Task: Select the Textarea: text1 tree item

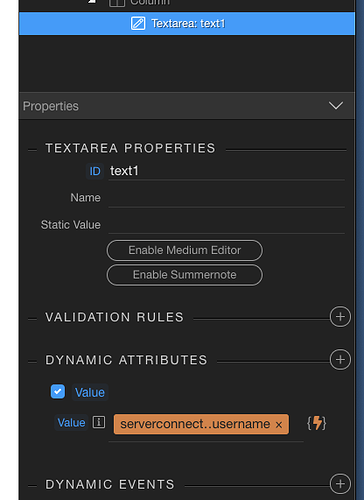Action: pyautogui.click(x=187, y=24)
